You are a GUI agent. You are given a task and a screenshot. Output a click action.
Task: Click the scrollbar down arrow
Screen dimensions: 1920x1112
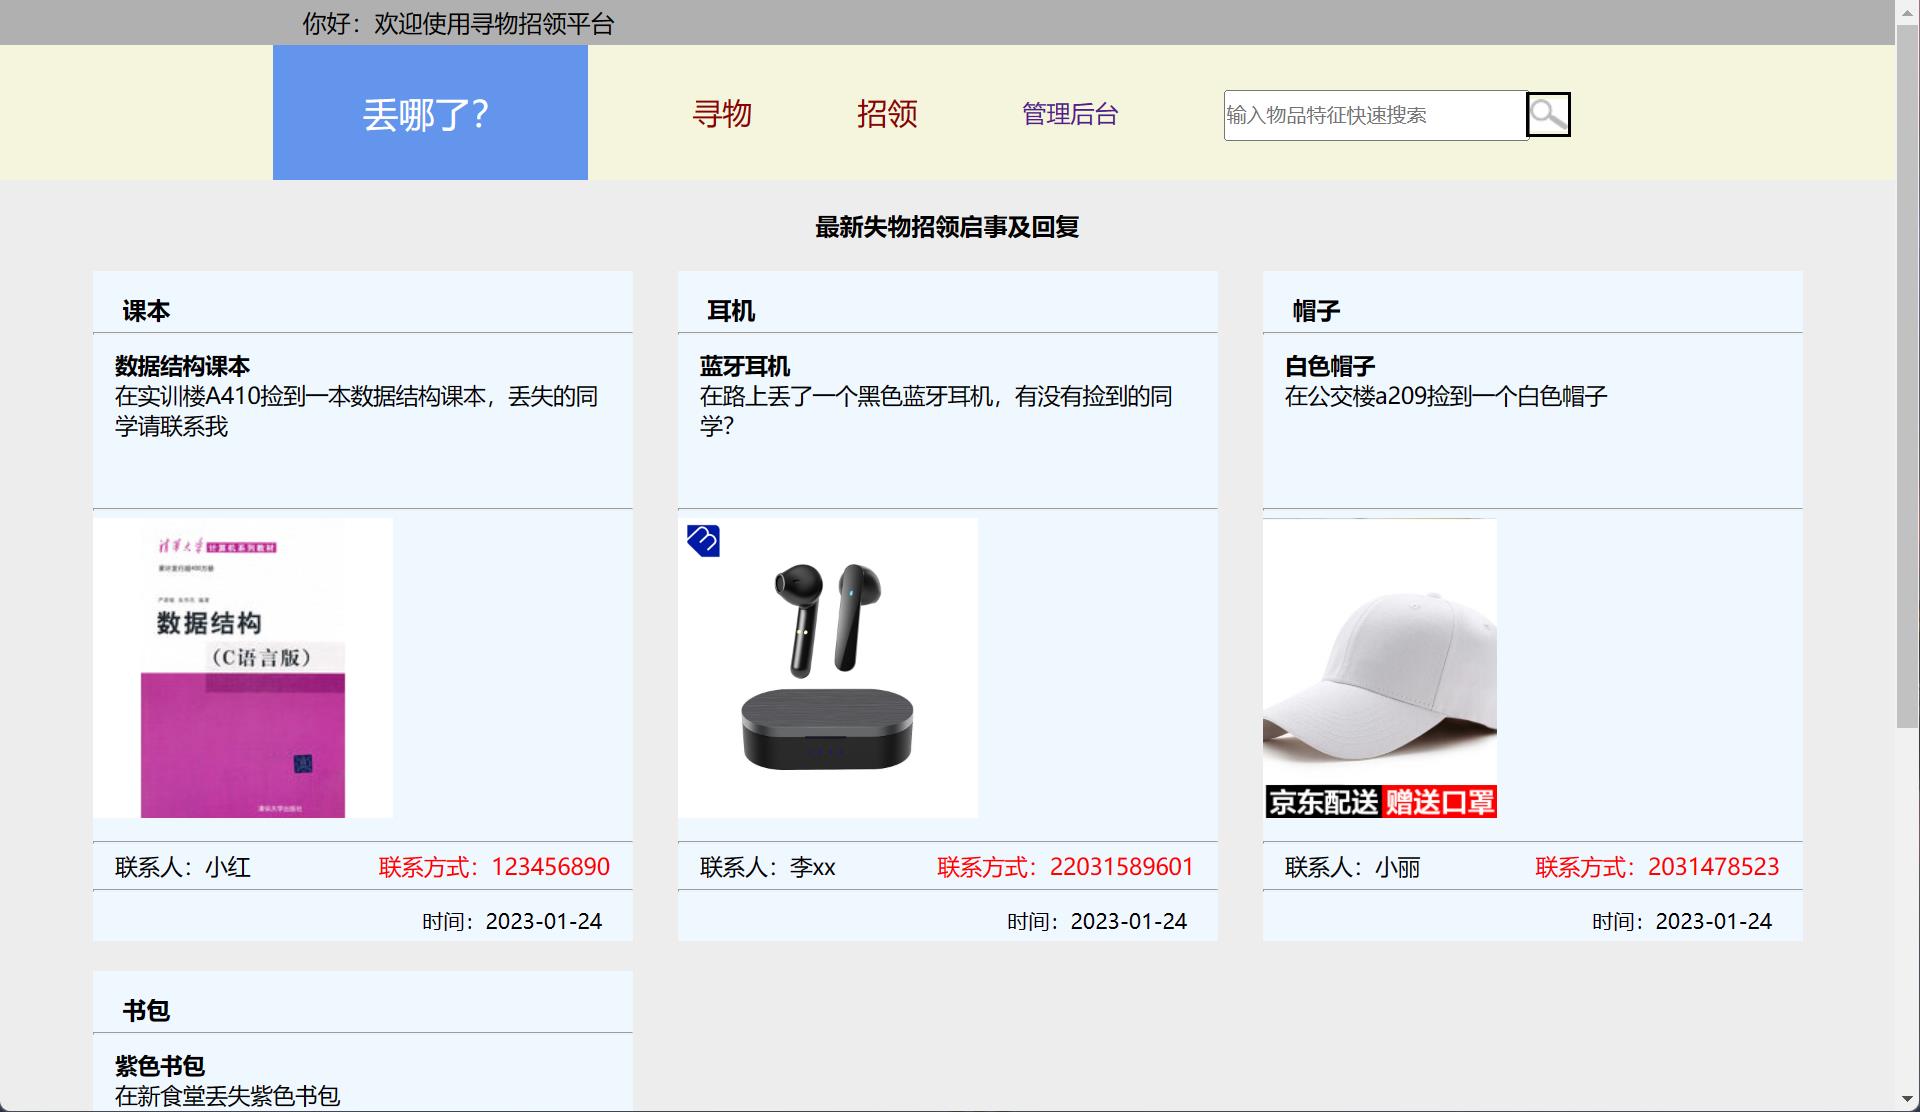(x=1908, y=1097)
